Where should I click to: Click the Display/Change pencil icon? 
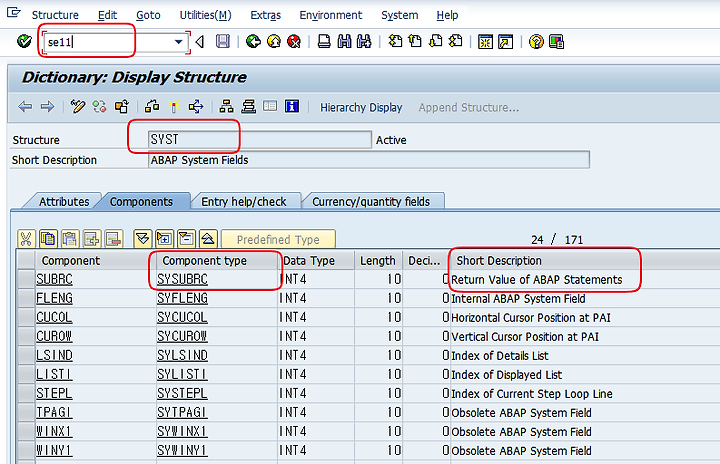78,107
